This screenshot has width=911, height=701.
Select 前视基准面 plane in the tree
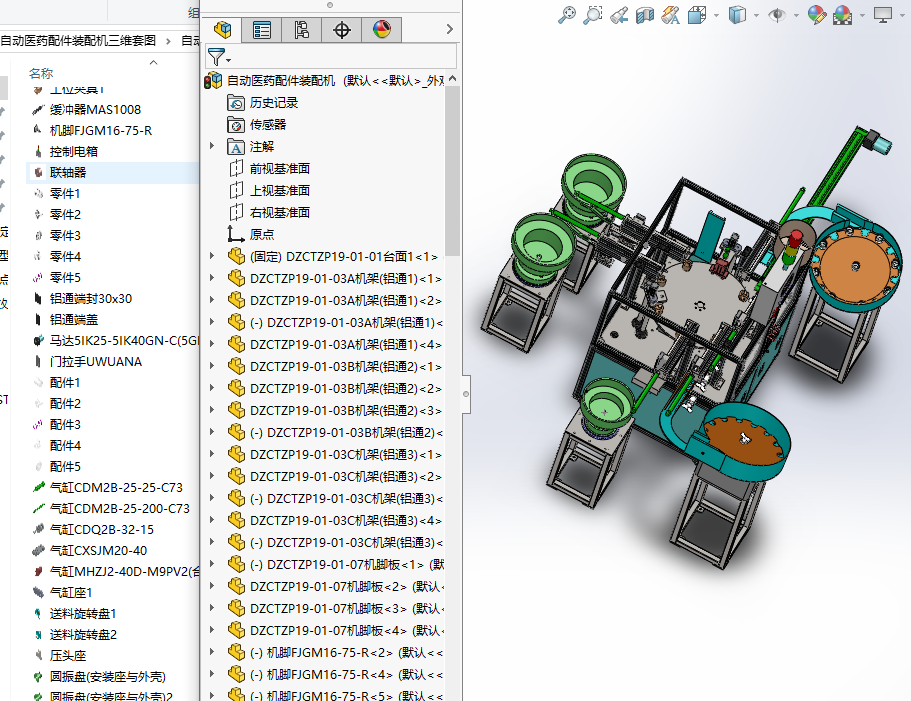click(279, 168)
